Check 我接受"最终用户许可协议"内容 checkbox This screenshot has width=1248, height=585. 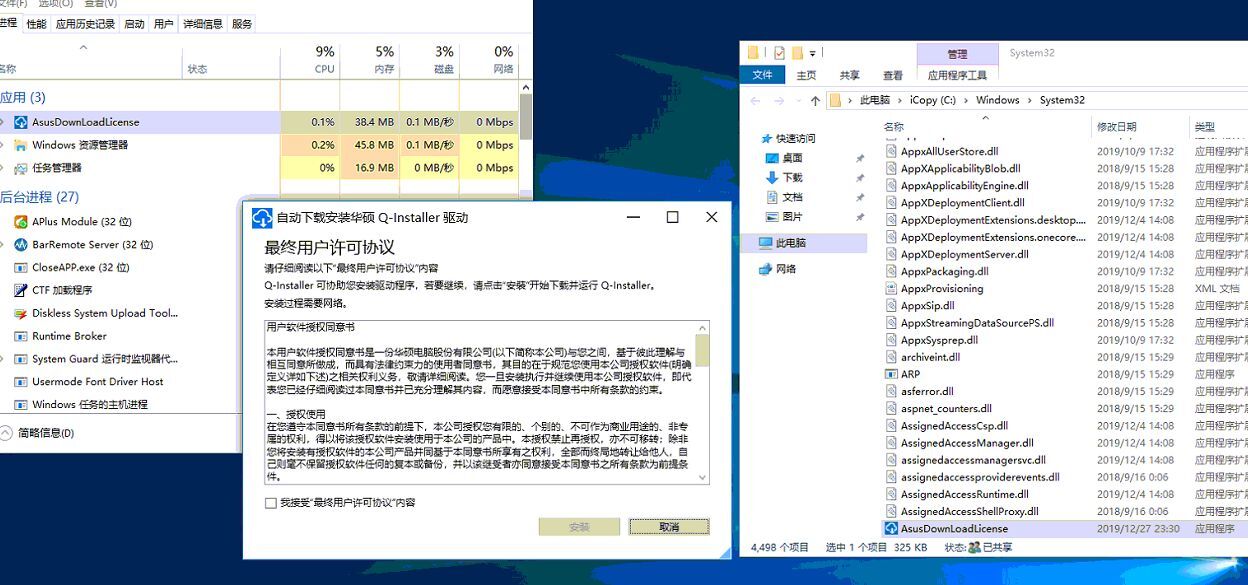271,503
